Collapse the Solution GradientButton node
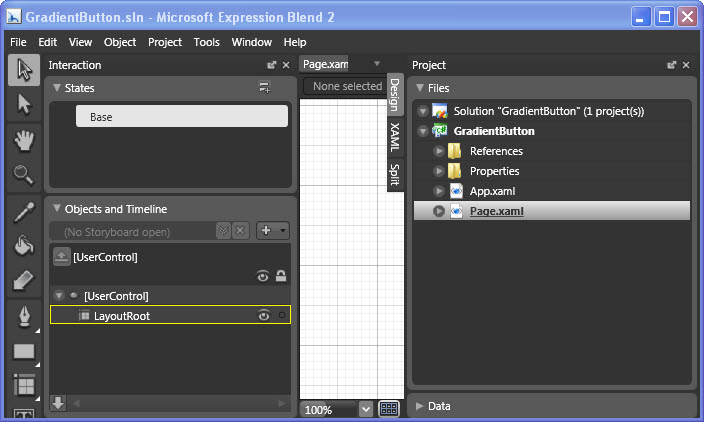Viewport: 704px width, 422px height. [x=422, y=111]
